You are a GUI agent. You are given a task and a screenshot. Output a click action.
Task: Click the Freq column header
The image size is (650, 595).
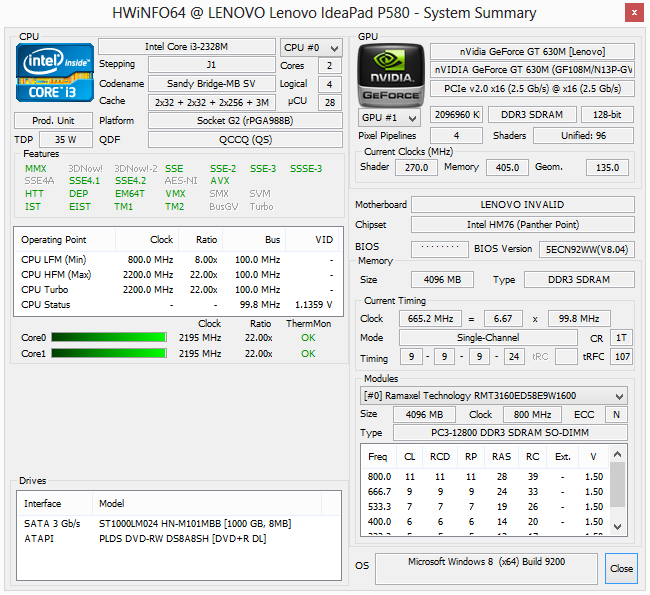pyautogui.click(x=379, y=457)
